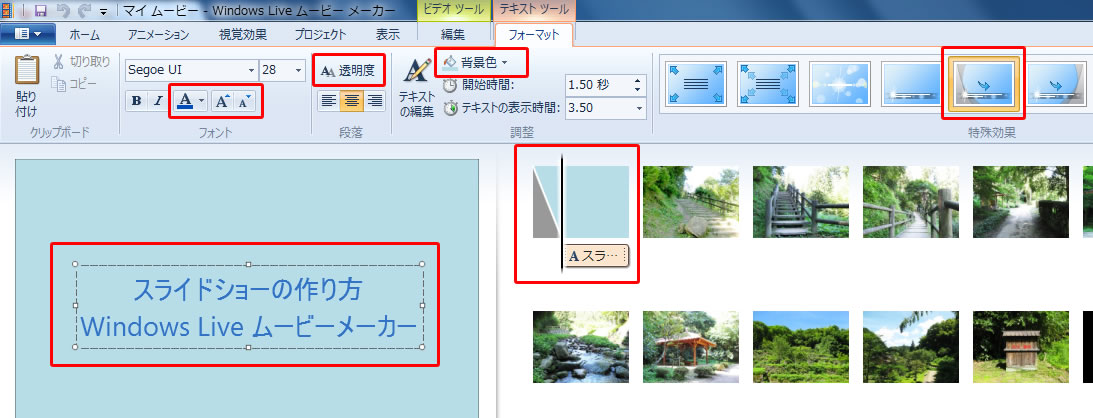Click the Transparency (透明度) button
Screen dimensions: 1093x418
347,70
